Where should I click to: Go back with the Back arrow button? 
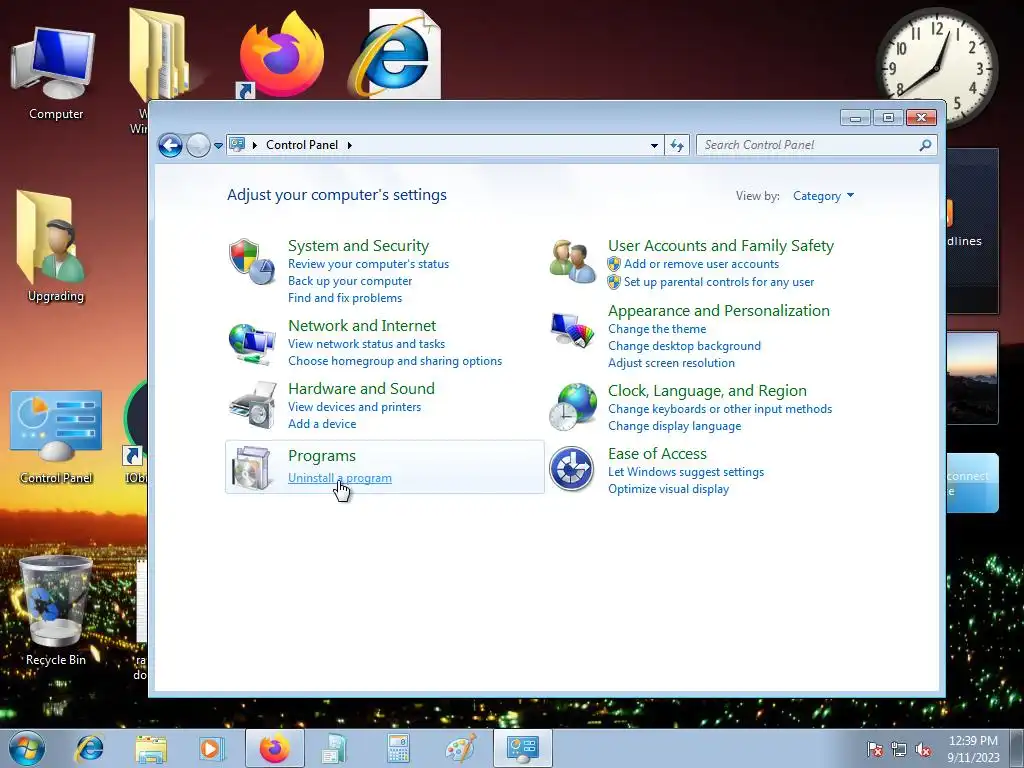pyautogui.click(x=170, y=145)
